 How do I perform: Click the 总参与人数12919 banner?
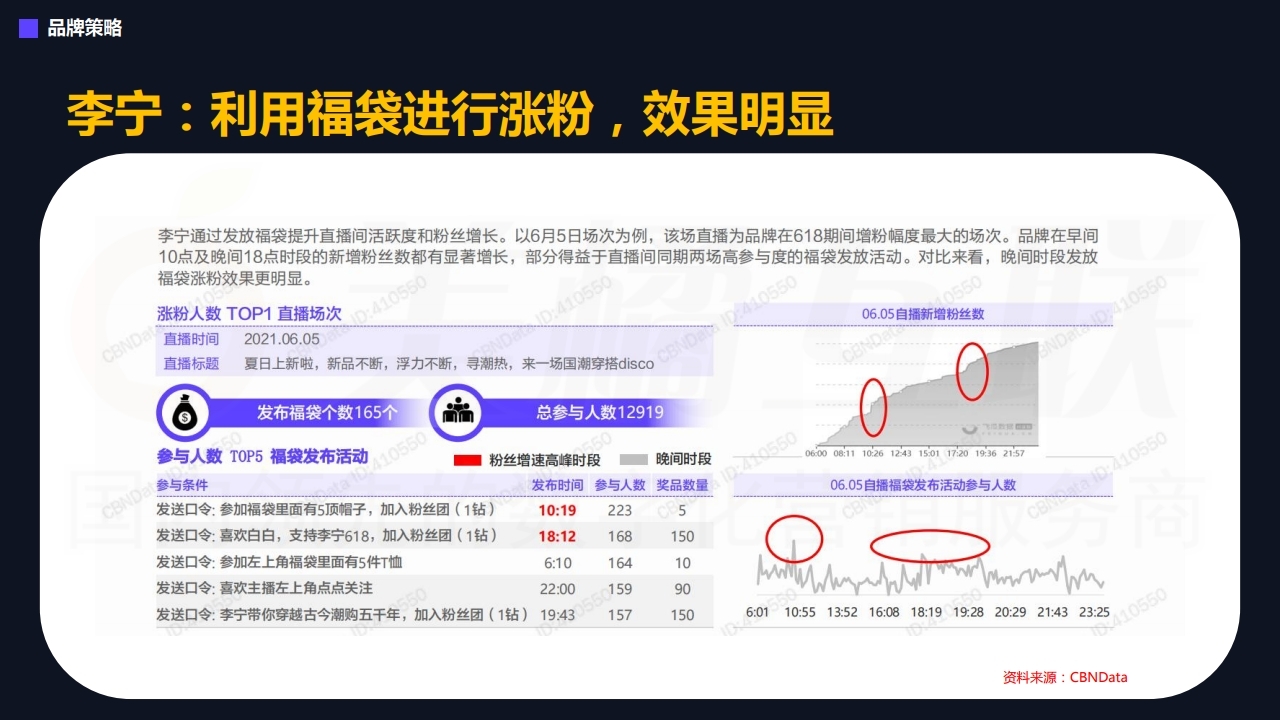tap(600, 412)
